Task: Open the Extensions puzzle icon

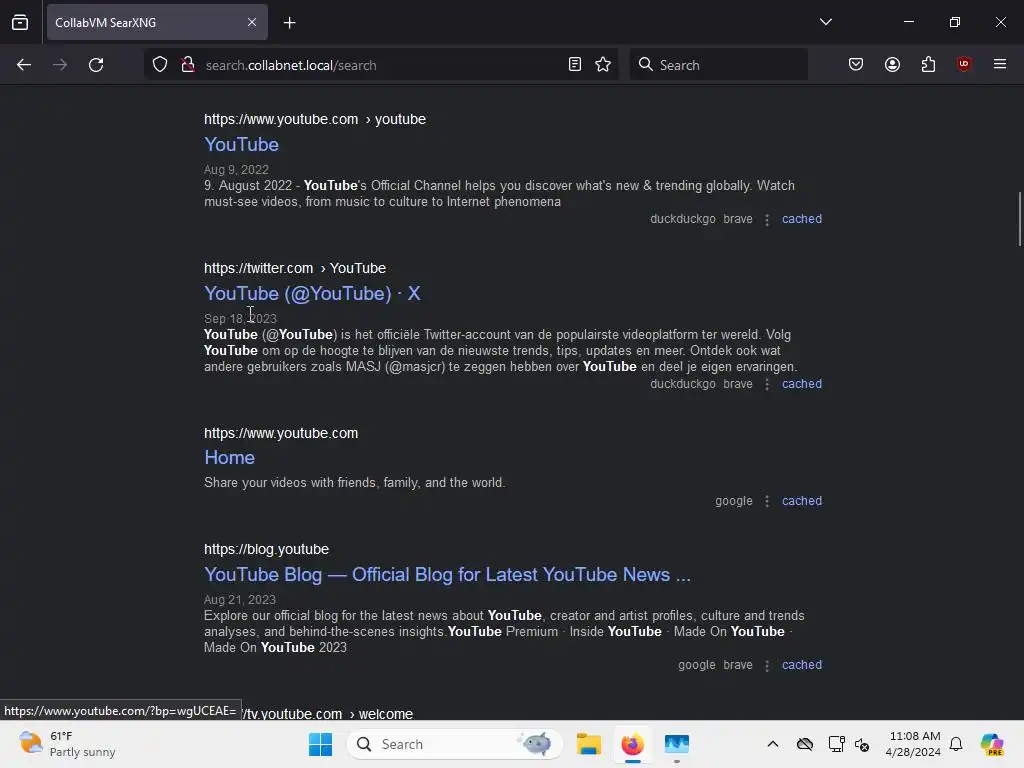Action: 928,65
